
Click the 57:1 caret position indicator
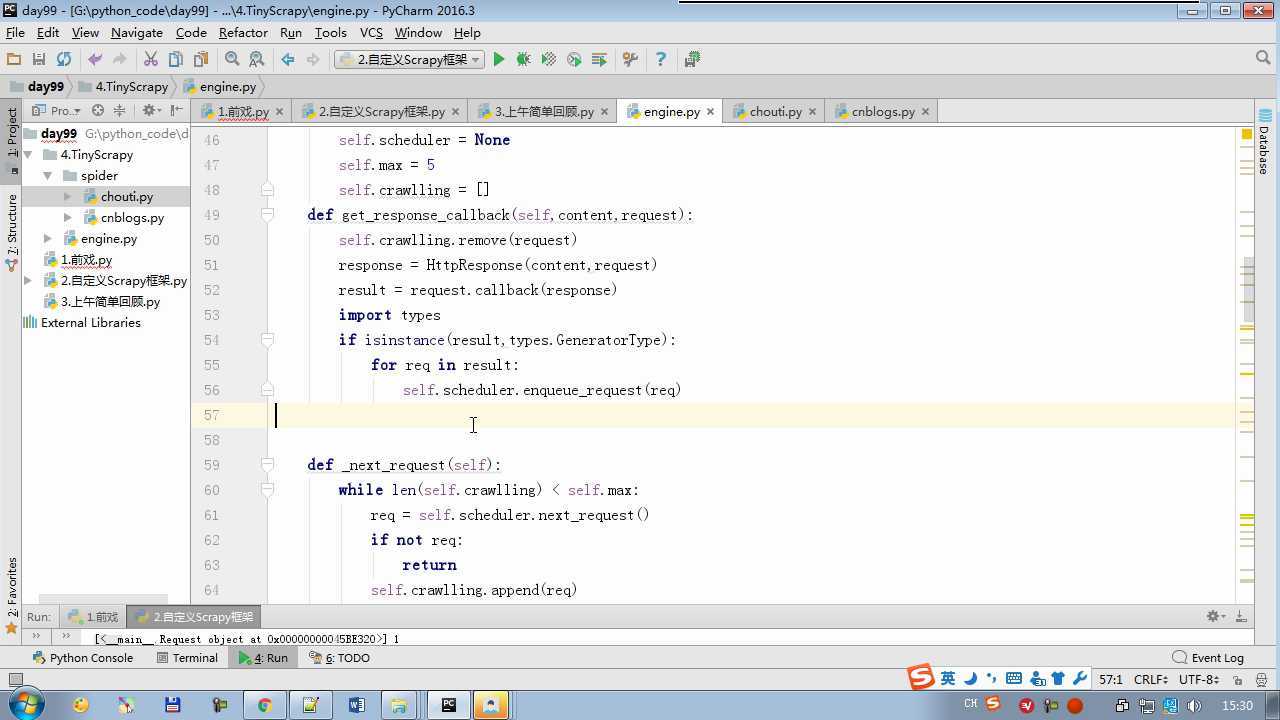tap(1110, 679)
